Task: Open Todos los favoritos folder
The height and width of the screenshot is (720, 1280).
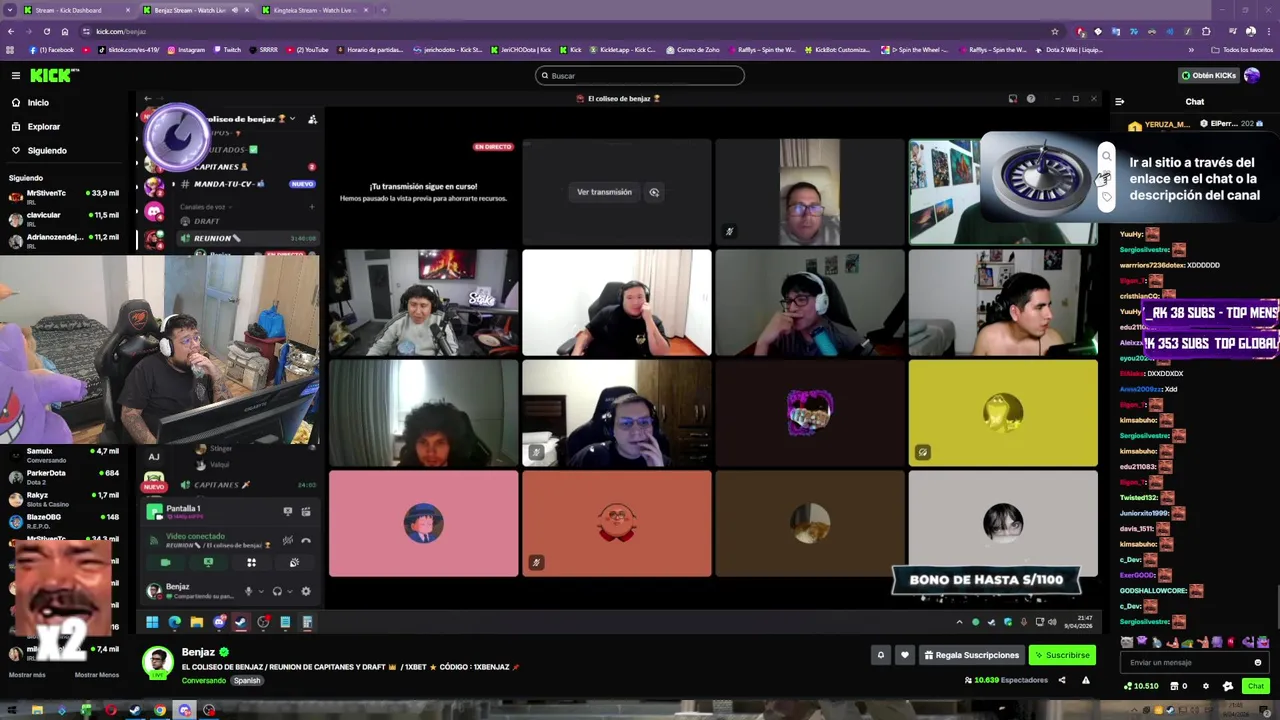Action: click(1243, 49)
